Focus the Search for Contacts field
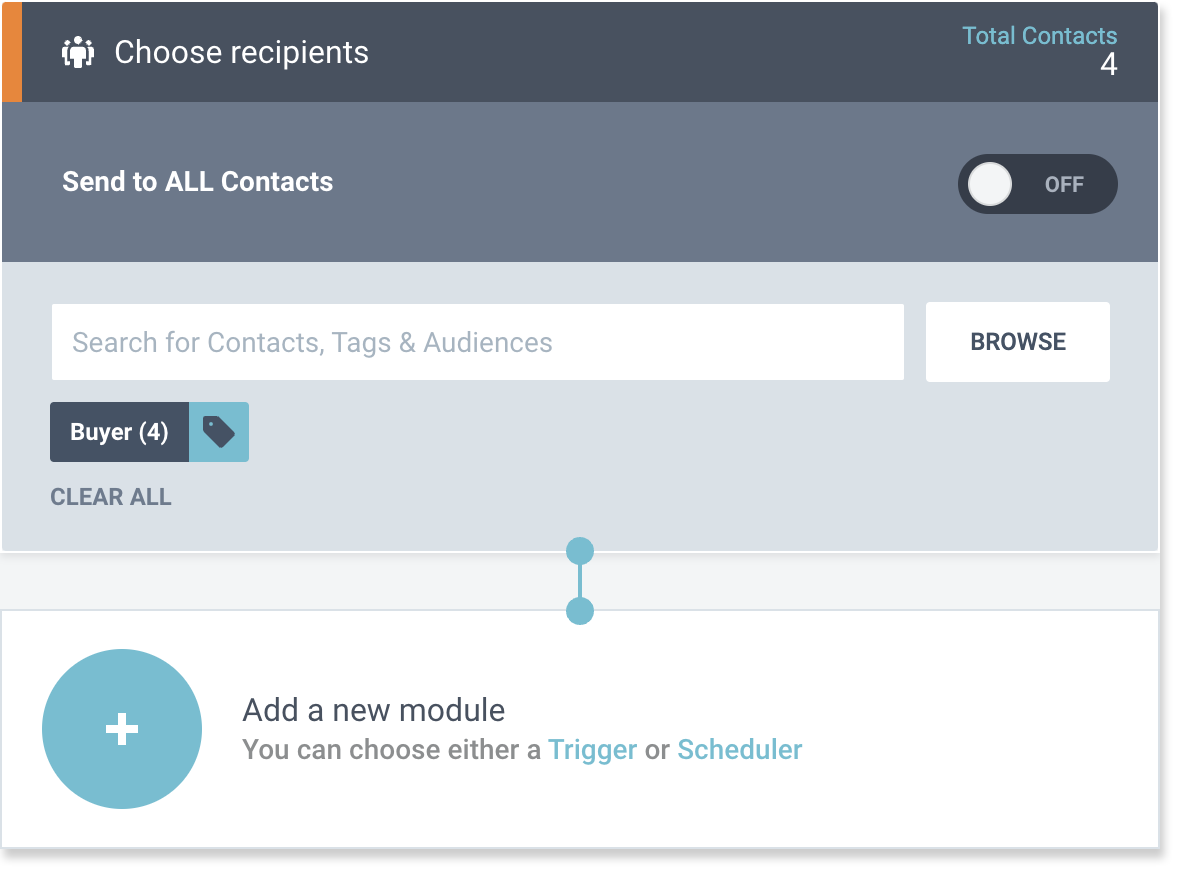 coord(478,342)
